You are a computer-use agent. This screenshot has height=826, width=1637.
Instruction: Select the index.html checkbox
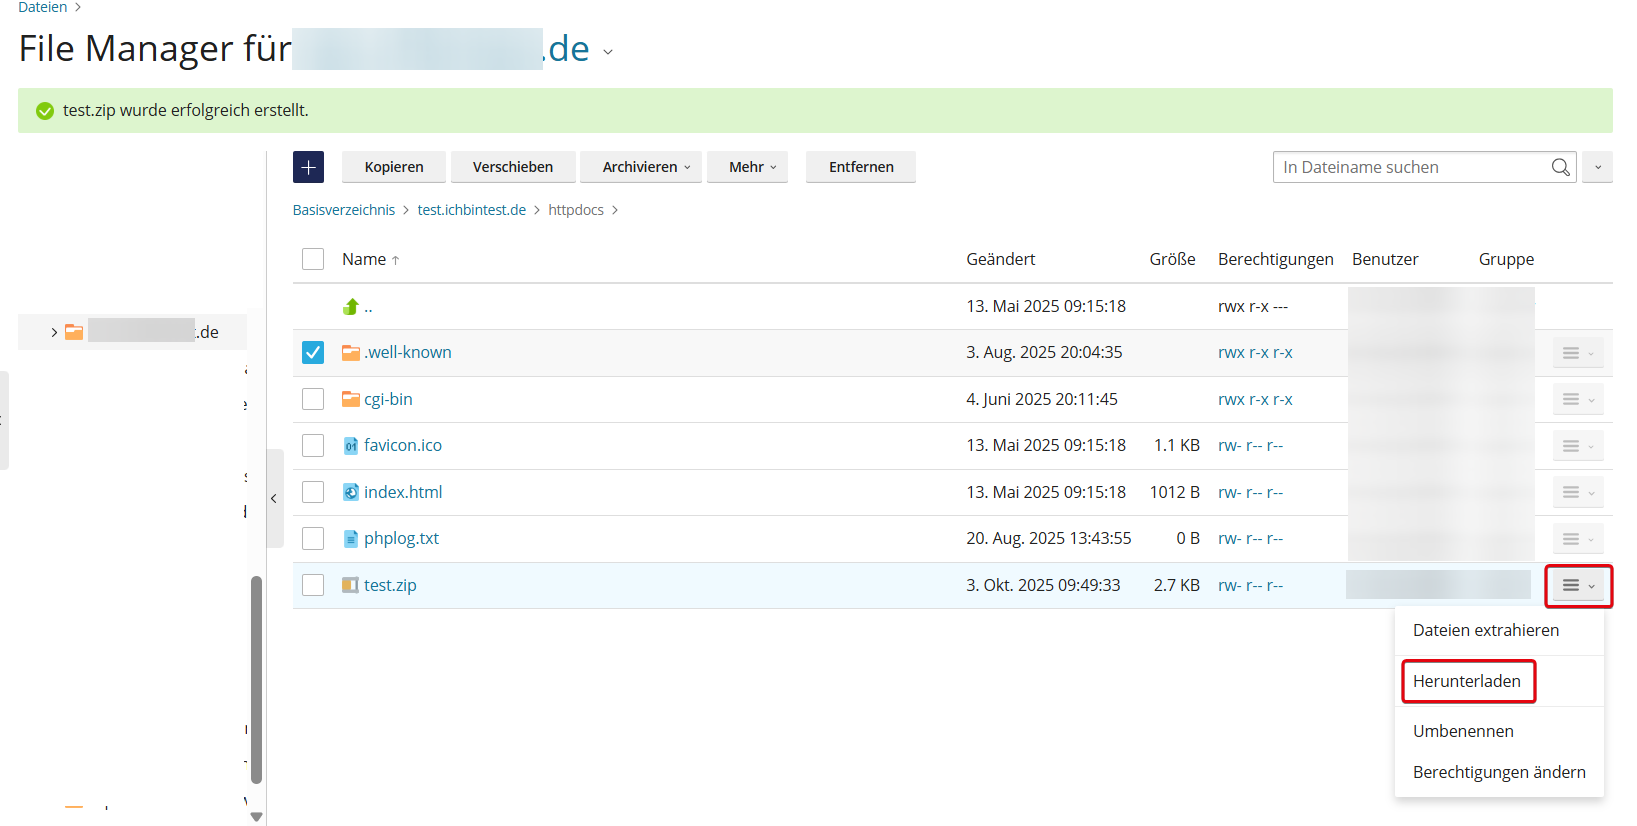click(x=313, y=492)
